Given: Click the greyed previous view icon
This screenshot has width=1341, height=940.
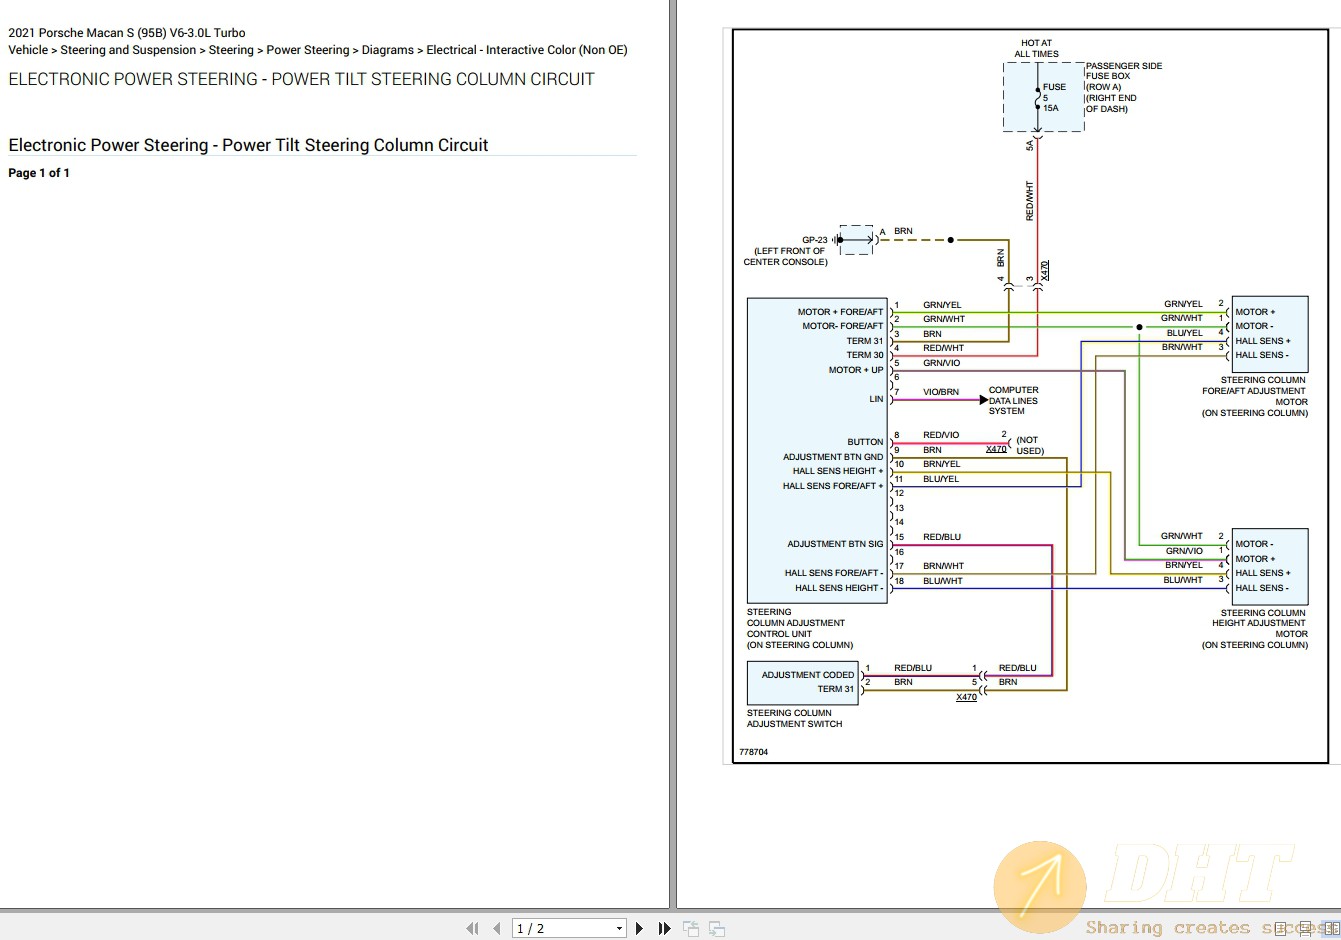Looking at the screenshot, I should point(691,929).
